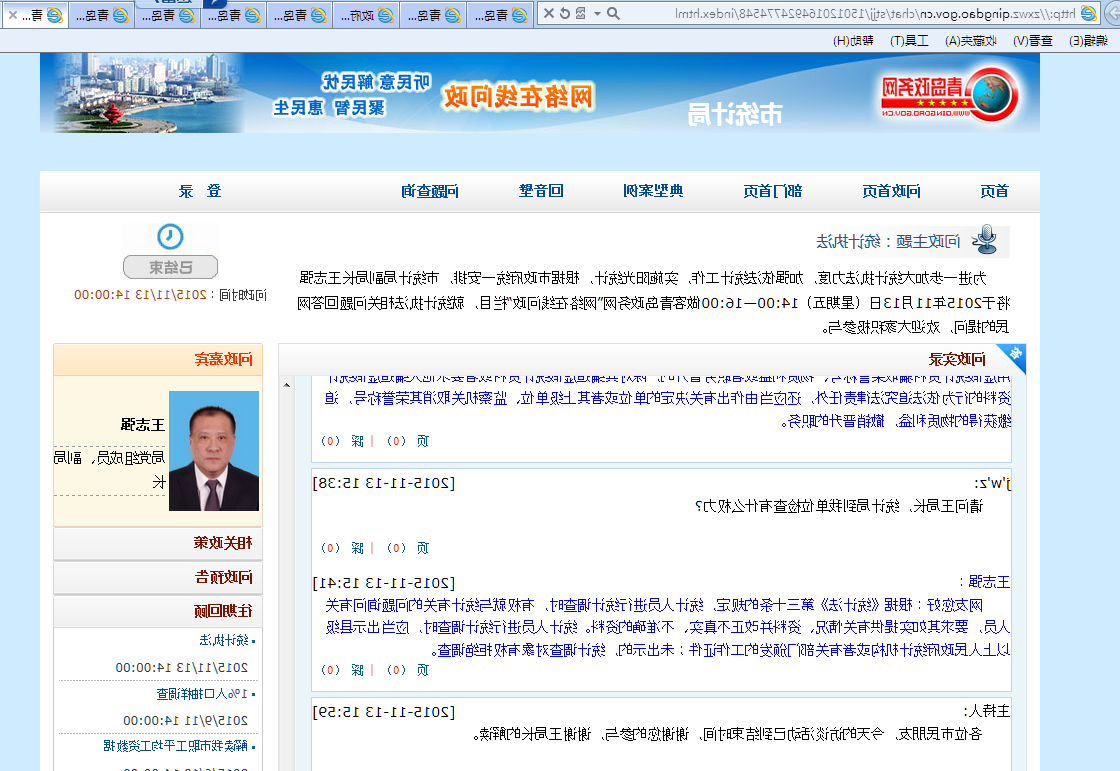Click the Refresh icon in address bar
The height and width of the screenshot is (771, 1120).
pos(564,14)
